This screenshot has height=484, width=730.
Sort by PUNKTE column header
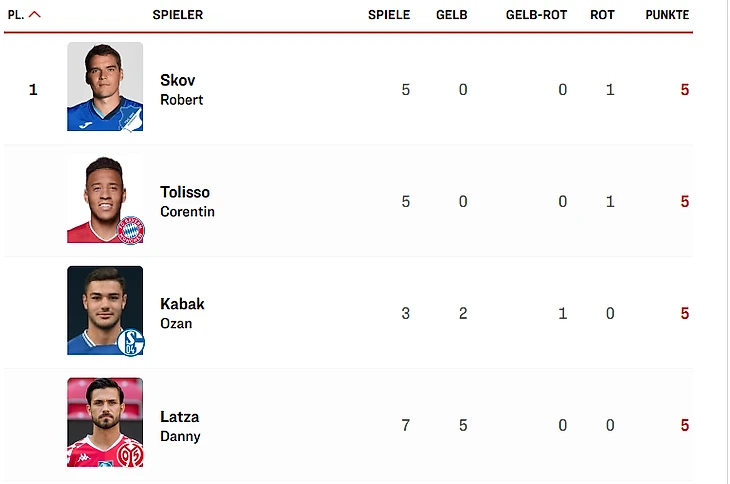[x=666, y=15]
